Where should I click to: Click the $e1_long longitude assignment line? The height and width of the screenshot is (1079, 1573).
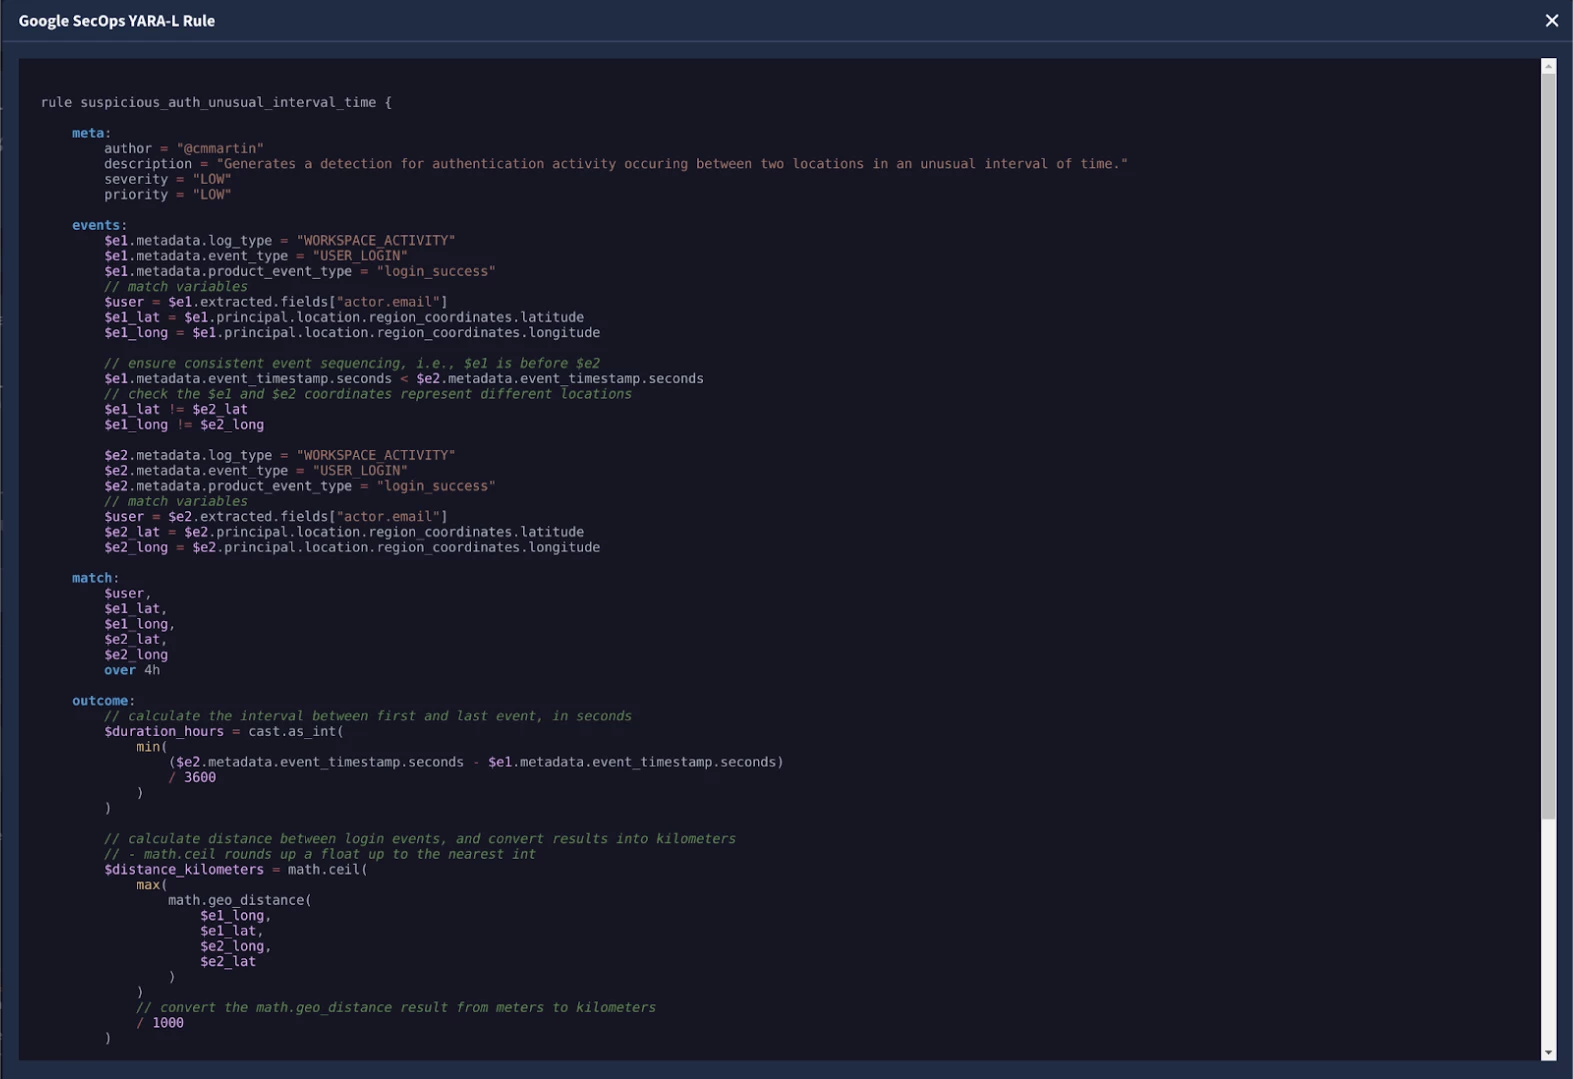click(x=352, y=333)
